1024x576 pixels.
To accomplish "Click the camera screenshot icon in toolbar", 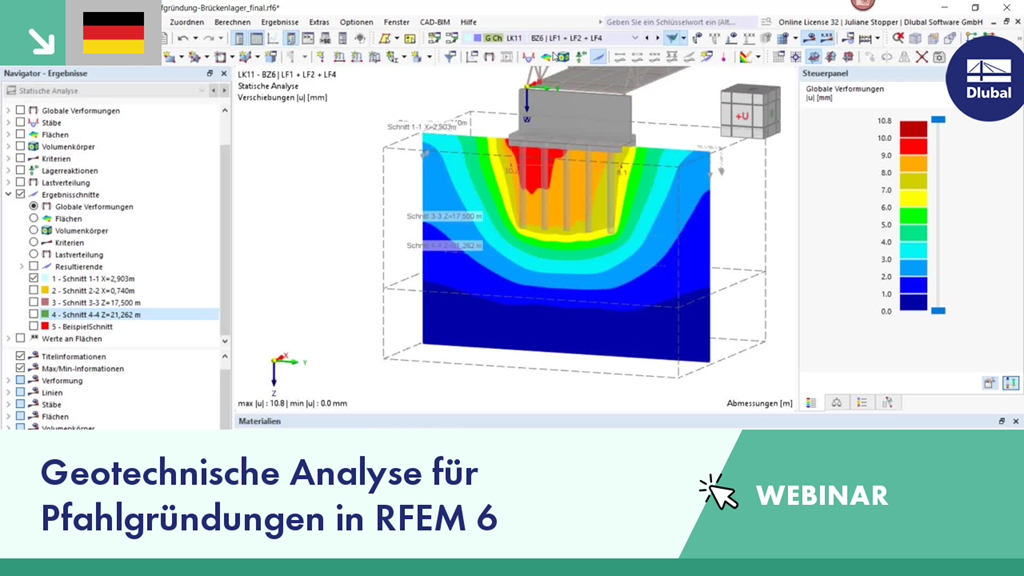I will [939, 57].
